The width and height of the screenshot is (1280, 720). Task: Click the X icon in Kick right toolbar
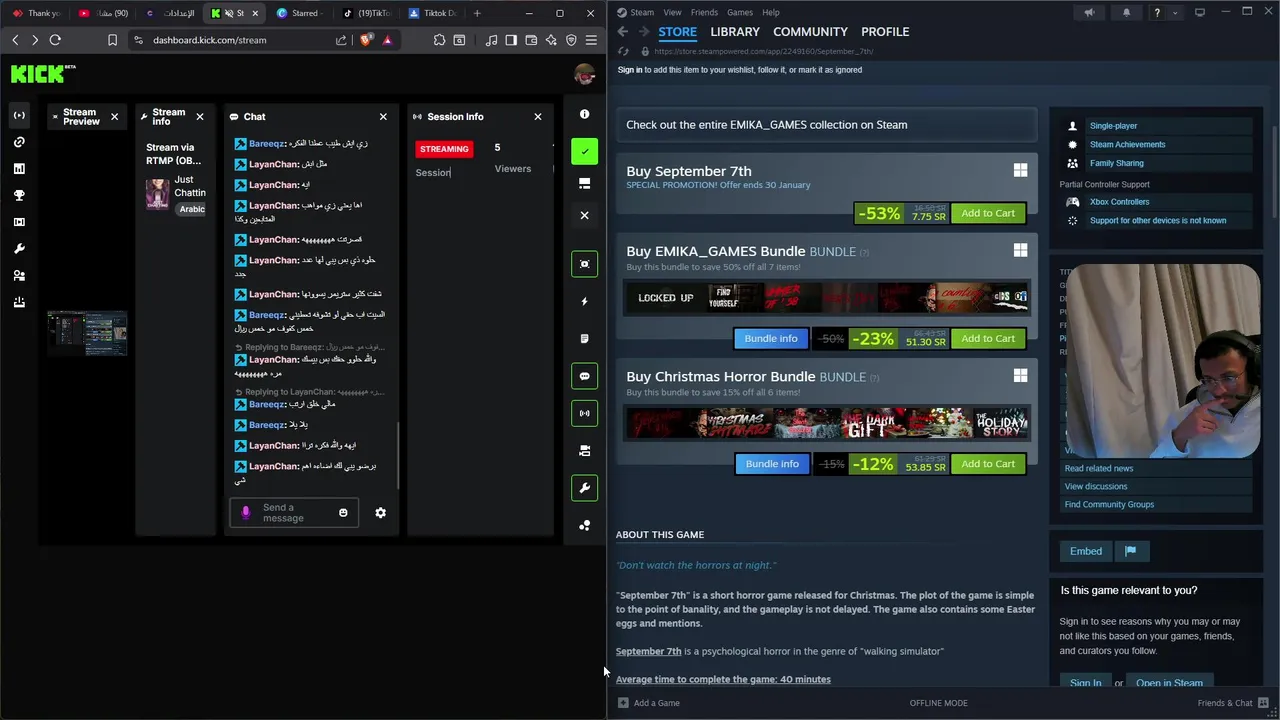point(585,215)
